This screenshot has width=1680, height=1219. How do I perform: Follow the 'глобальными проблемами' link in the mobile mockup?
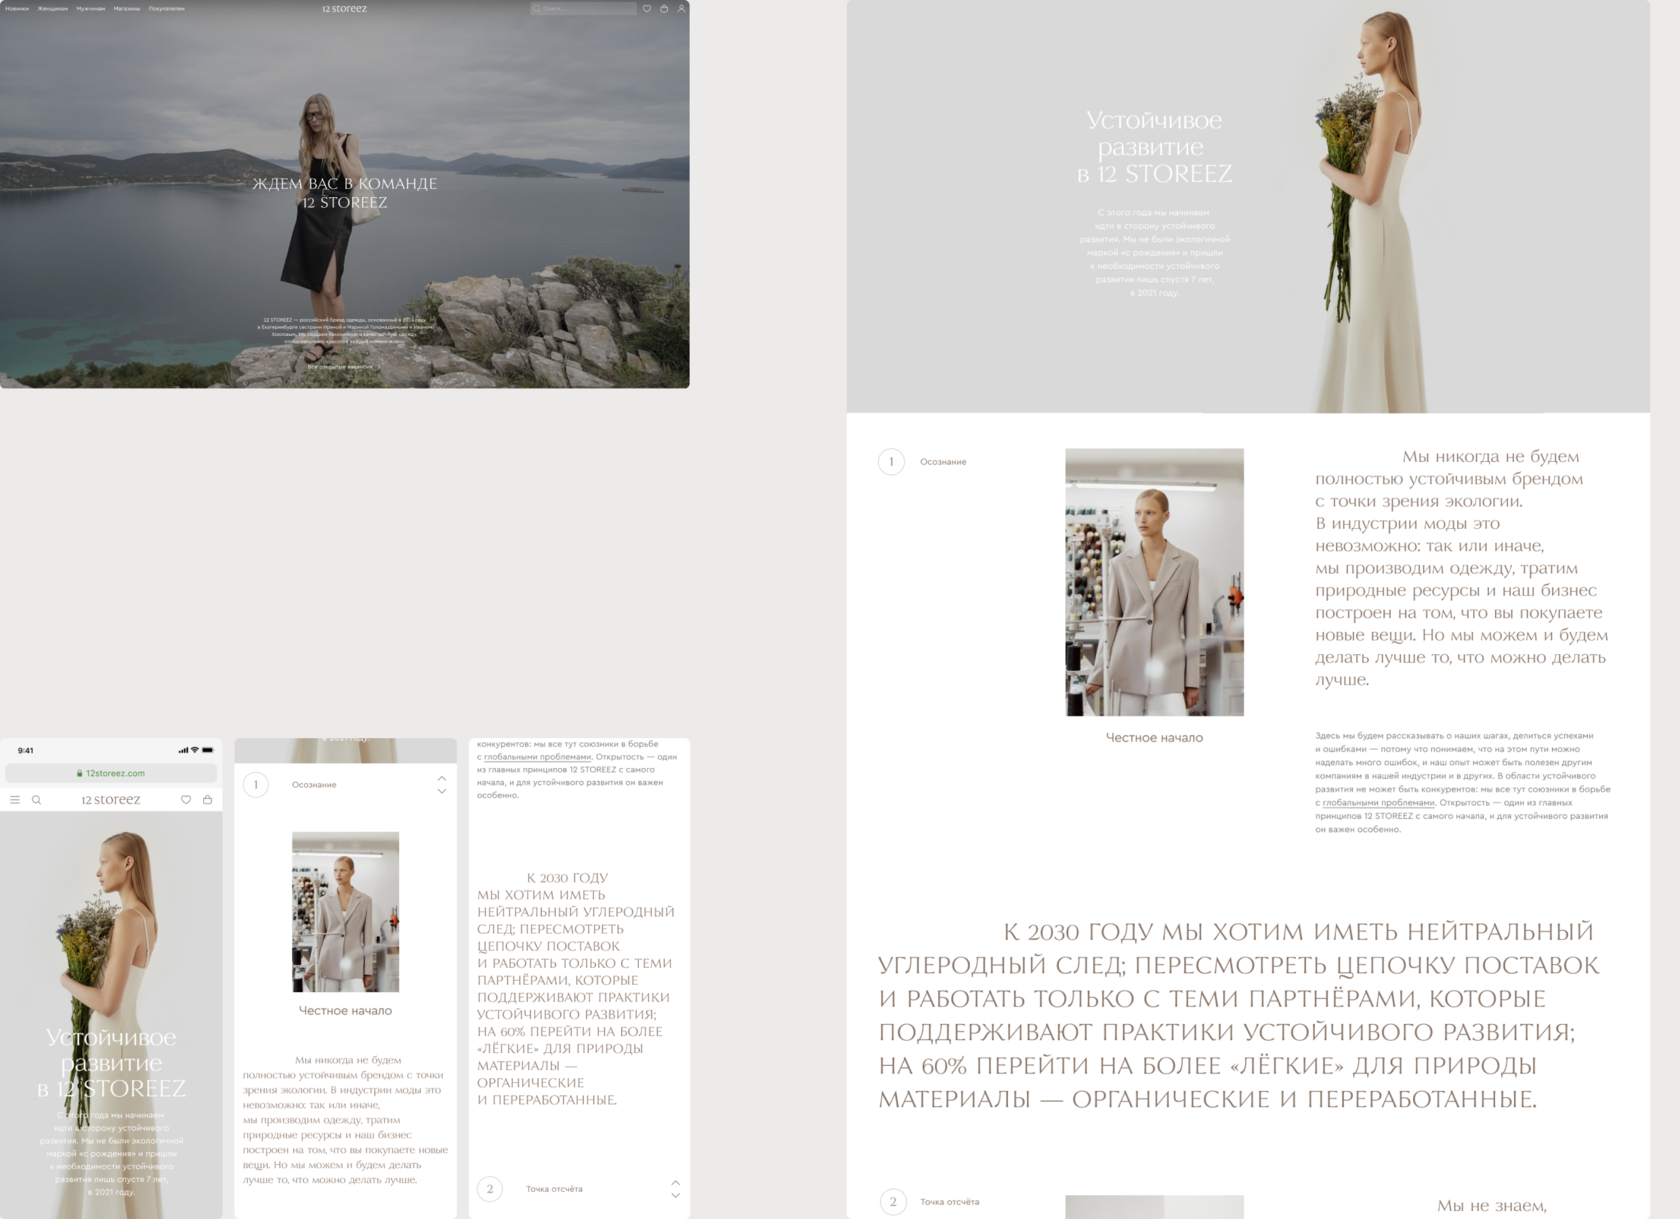(x=538, y=757)
